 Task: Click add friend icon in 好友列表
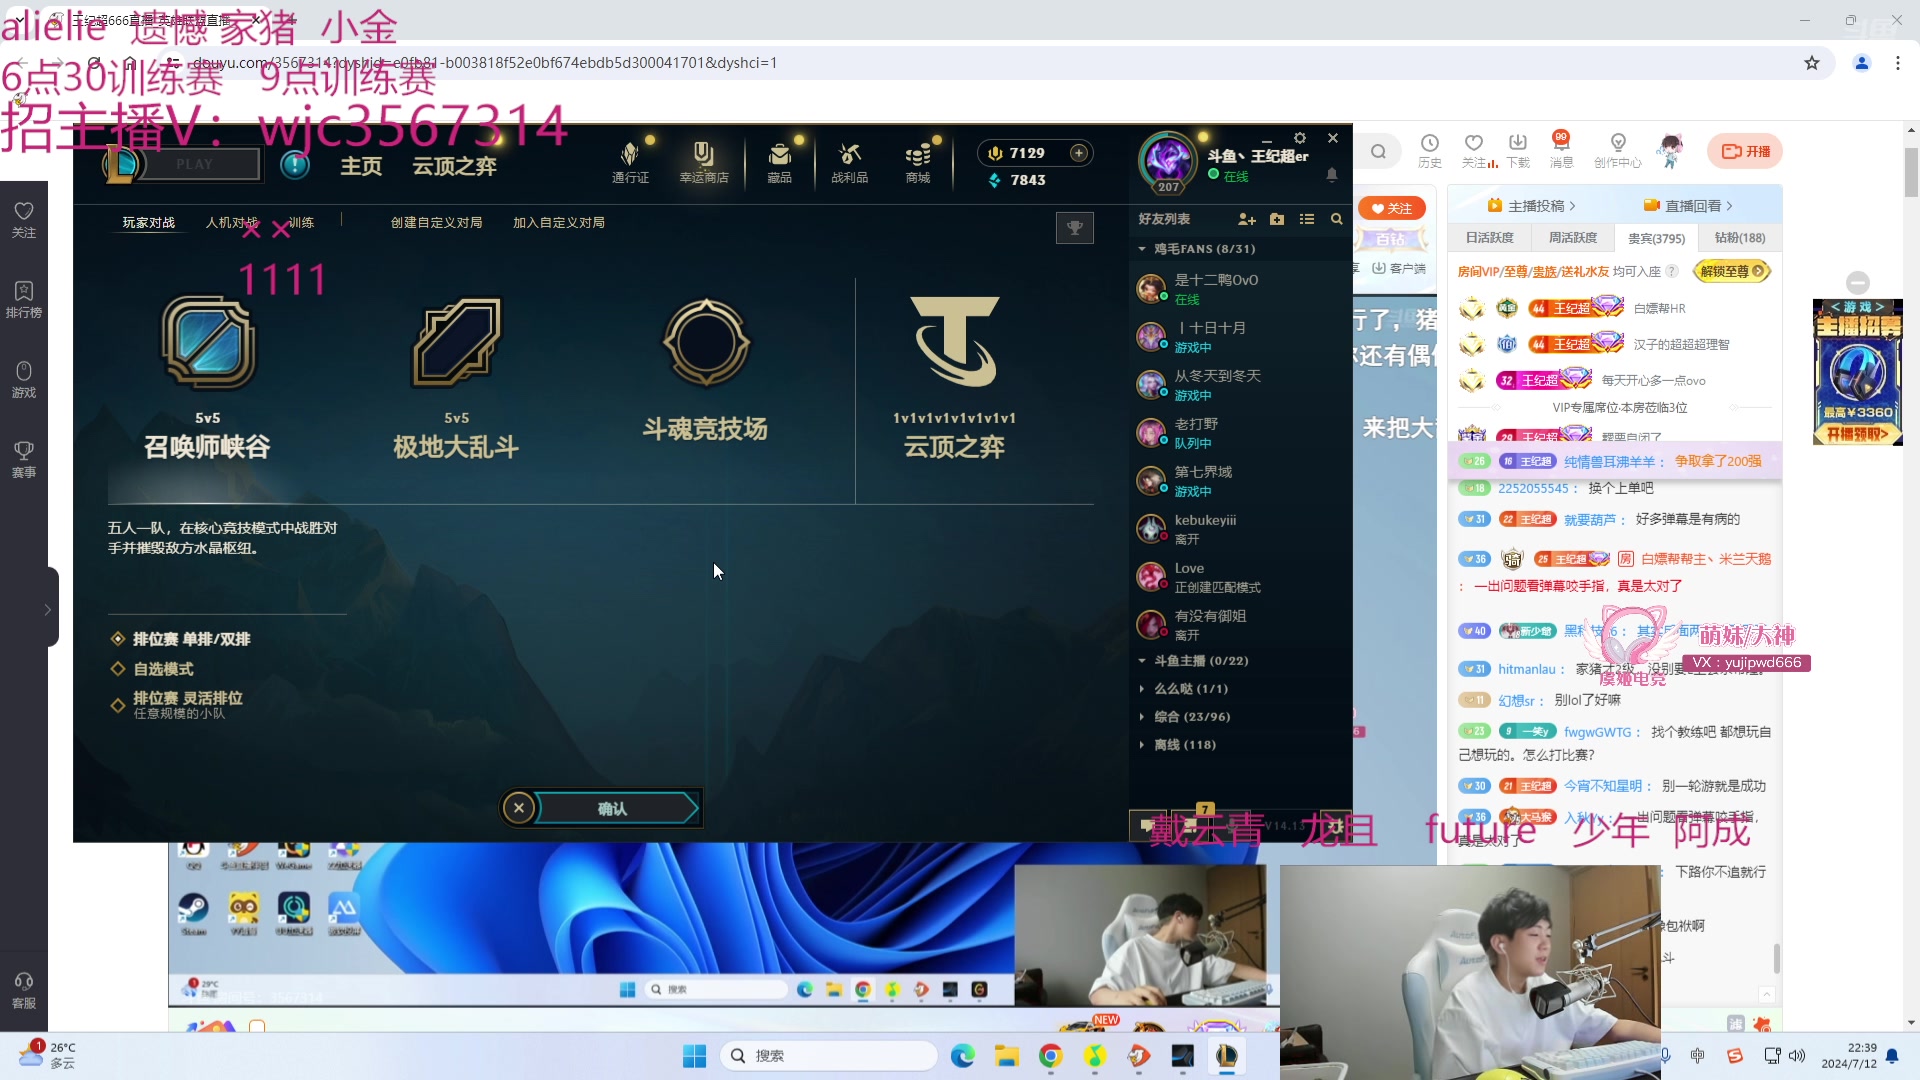coord(1247,219)
